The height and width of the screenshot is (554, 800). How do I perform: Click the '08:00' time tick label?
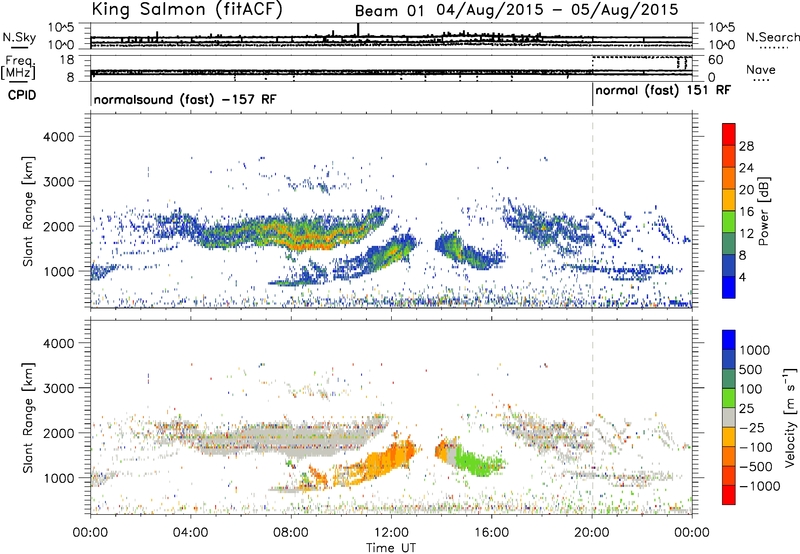click(x=291, y=533)
